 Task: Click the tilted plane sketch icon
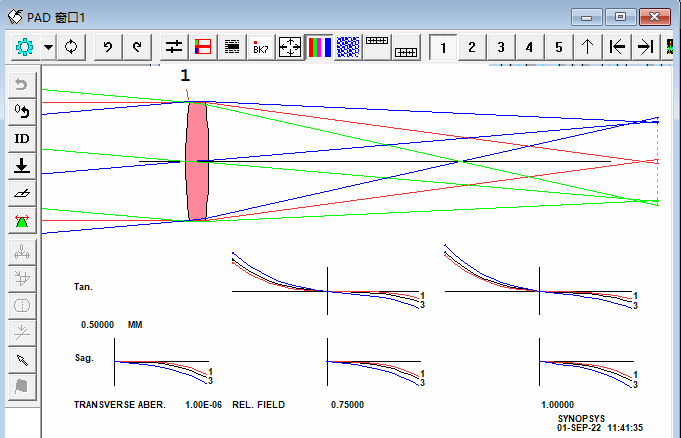click(22, 193)
